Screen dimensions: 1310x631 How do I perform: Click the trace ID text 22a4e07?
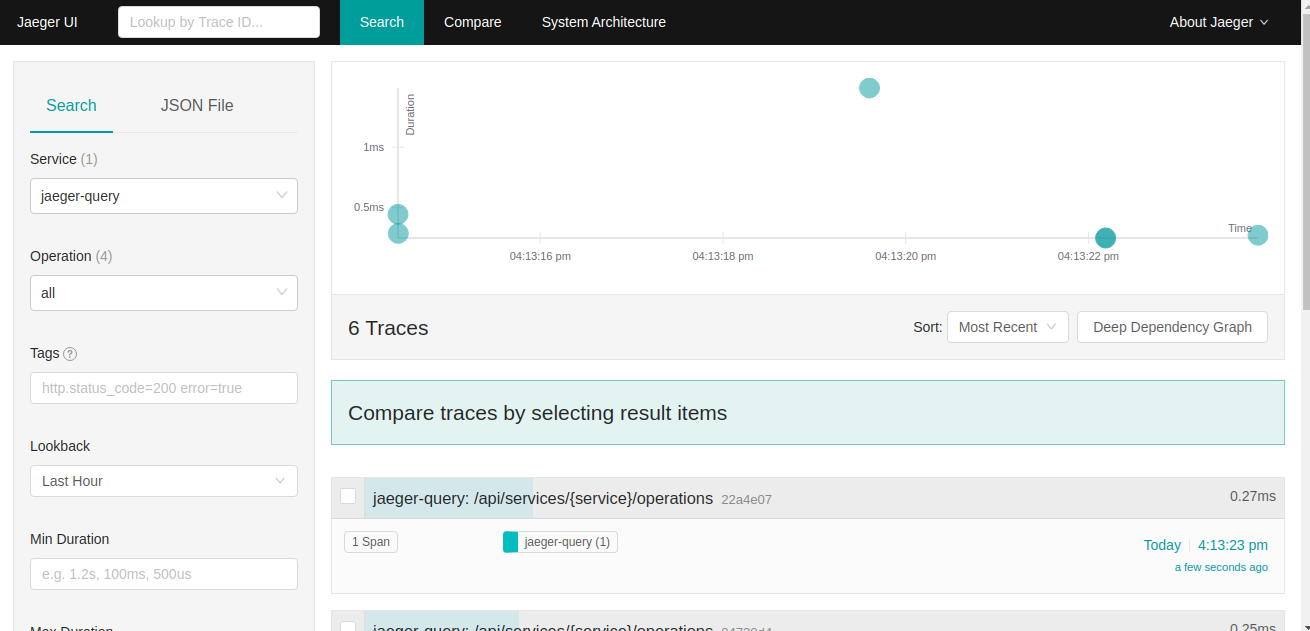[x=746, y=499]
